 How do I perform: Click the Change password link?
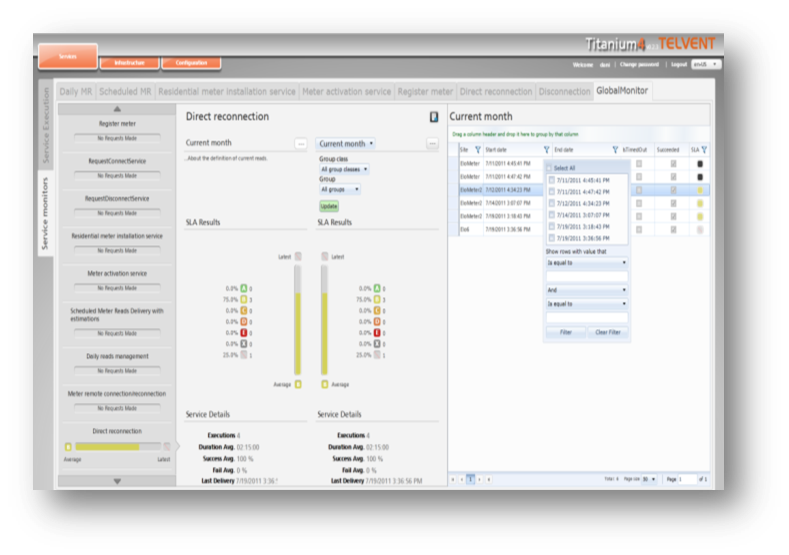pos(639,64)
